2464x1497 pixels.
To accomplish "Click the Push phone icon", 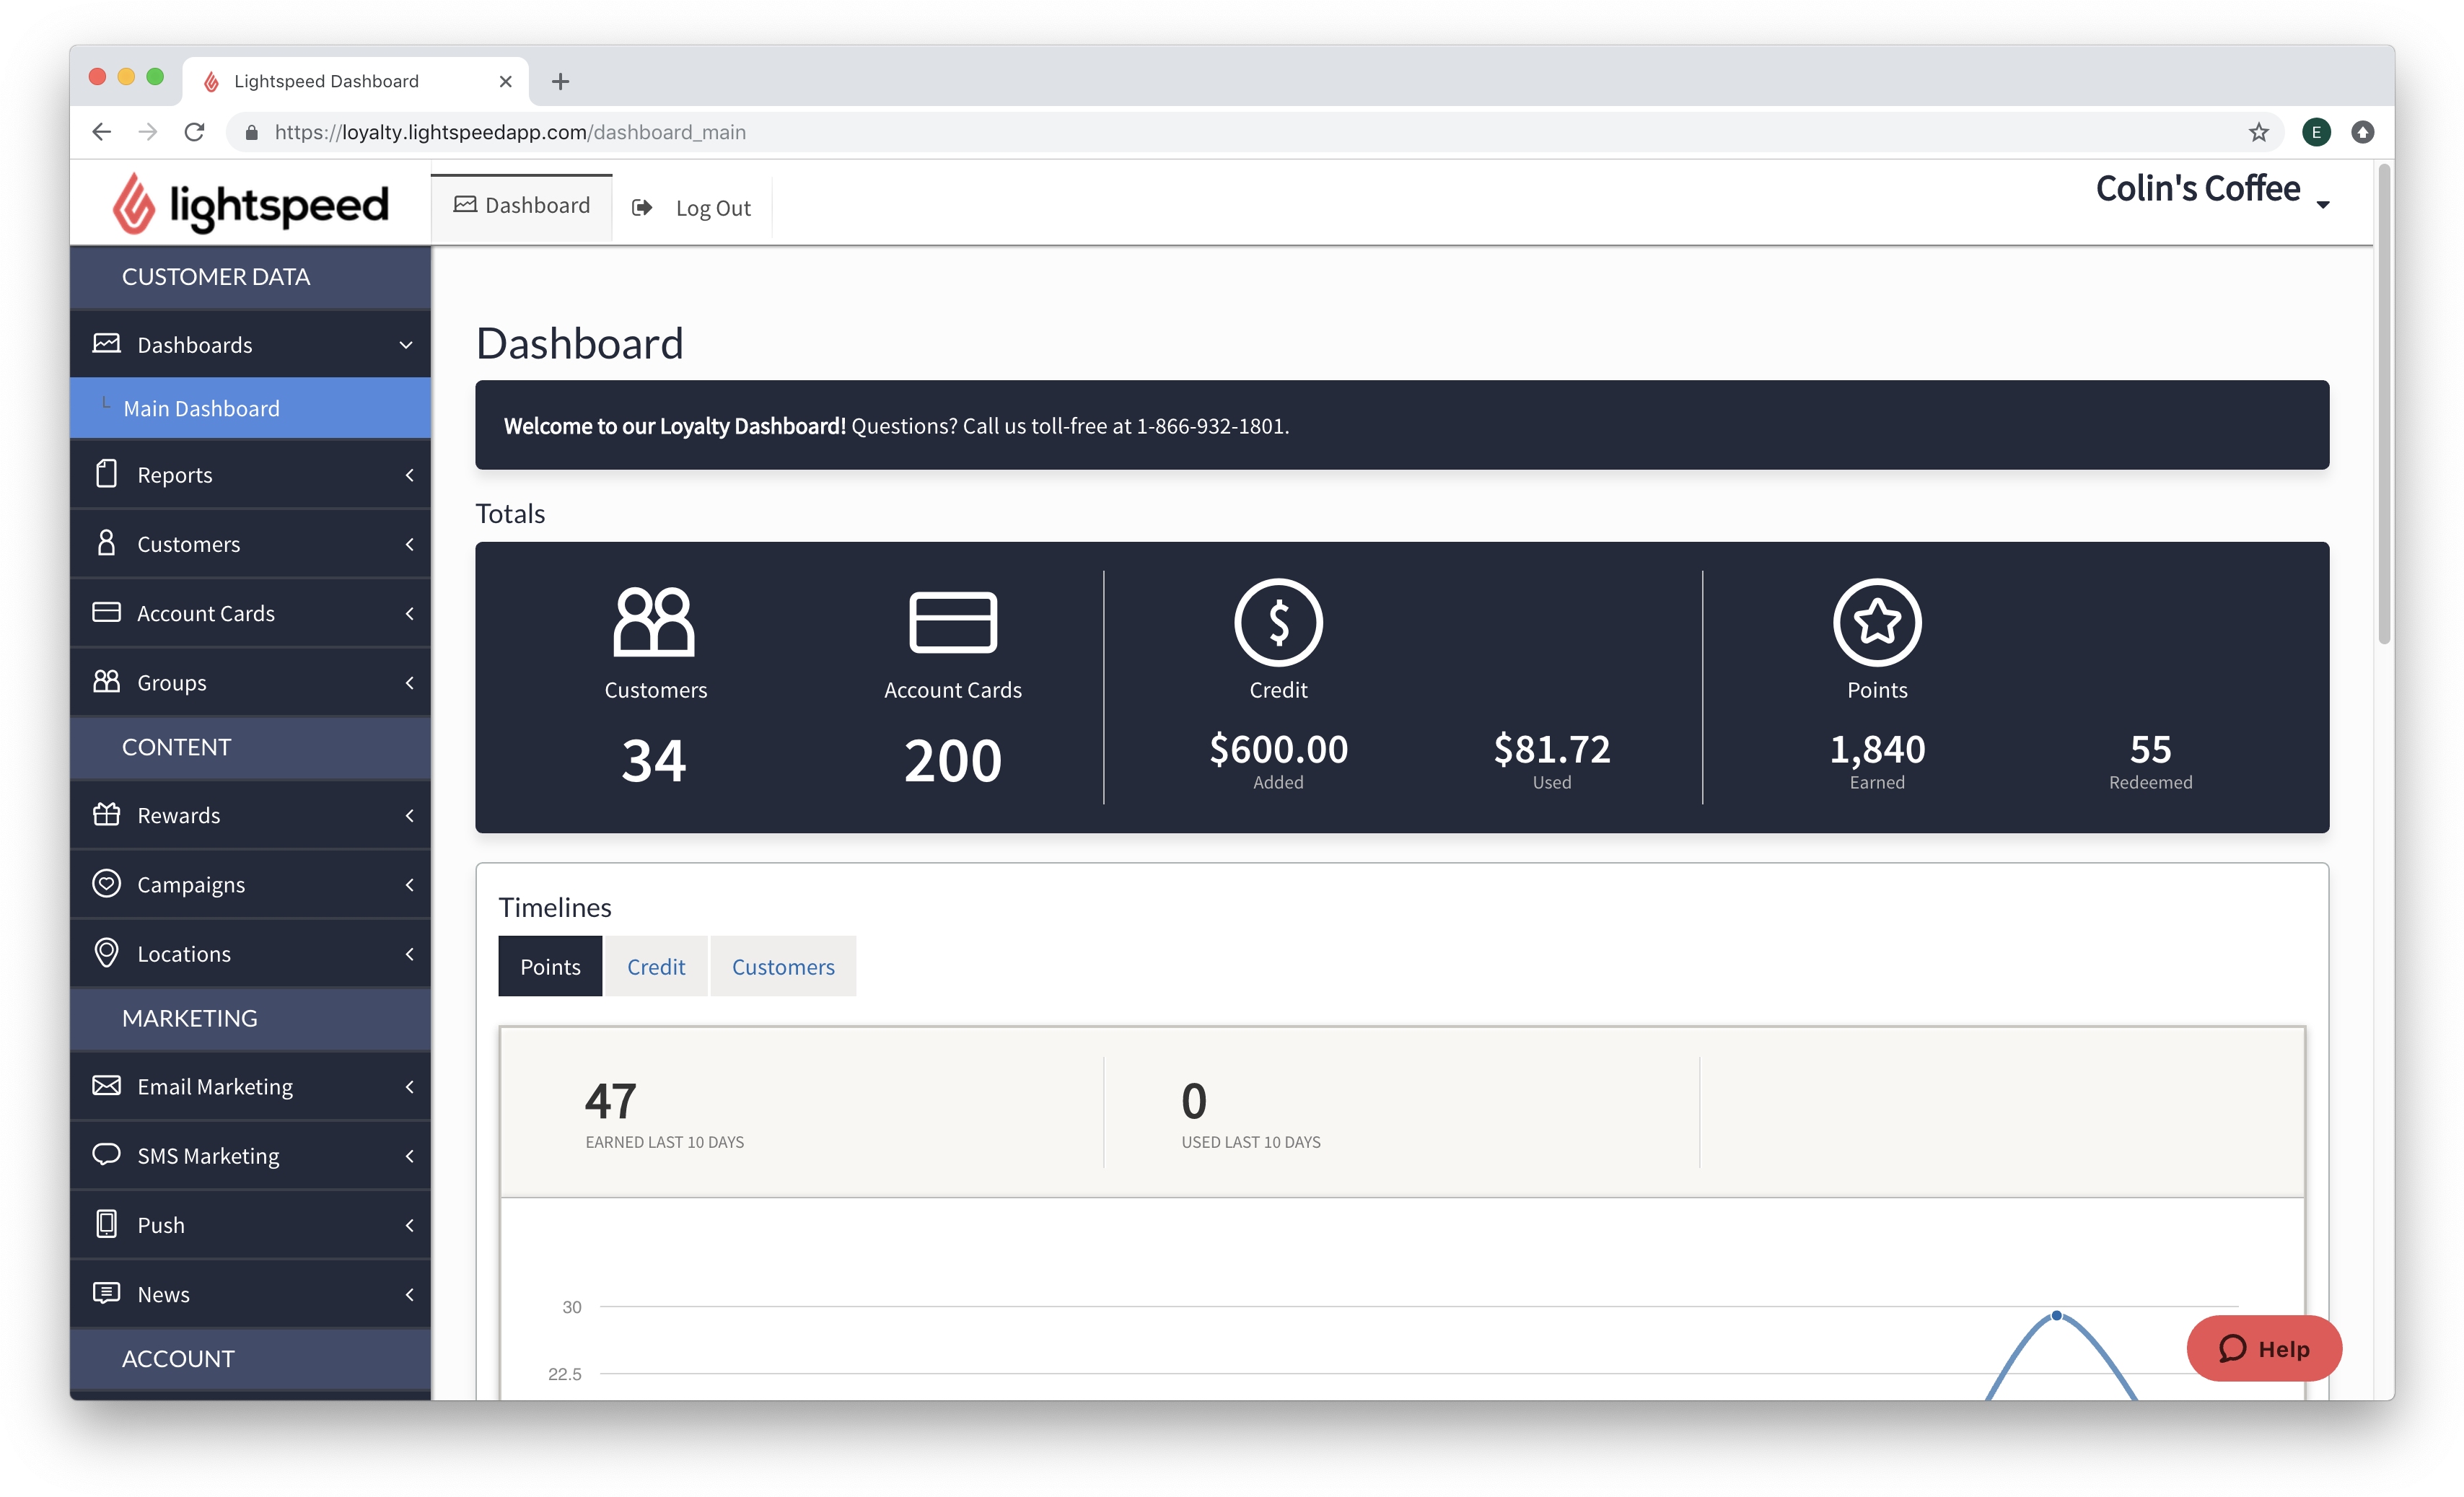I will coord(106,1224).
